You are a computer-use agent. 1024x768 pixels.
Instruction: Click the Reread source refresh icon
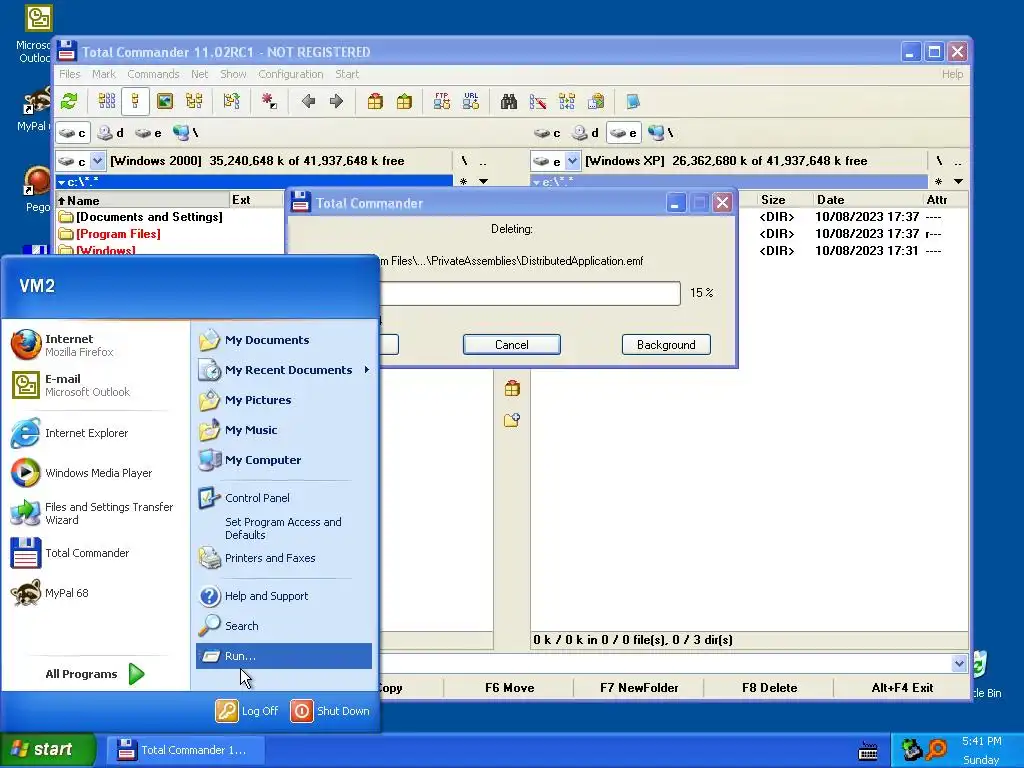click(x=69, y=101)
